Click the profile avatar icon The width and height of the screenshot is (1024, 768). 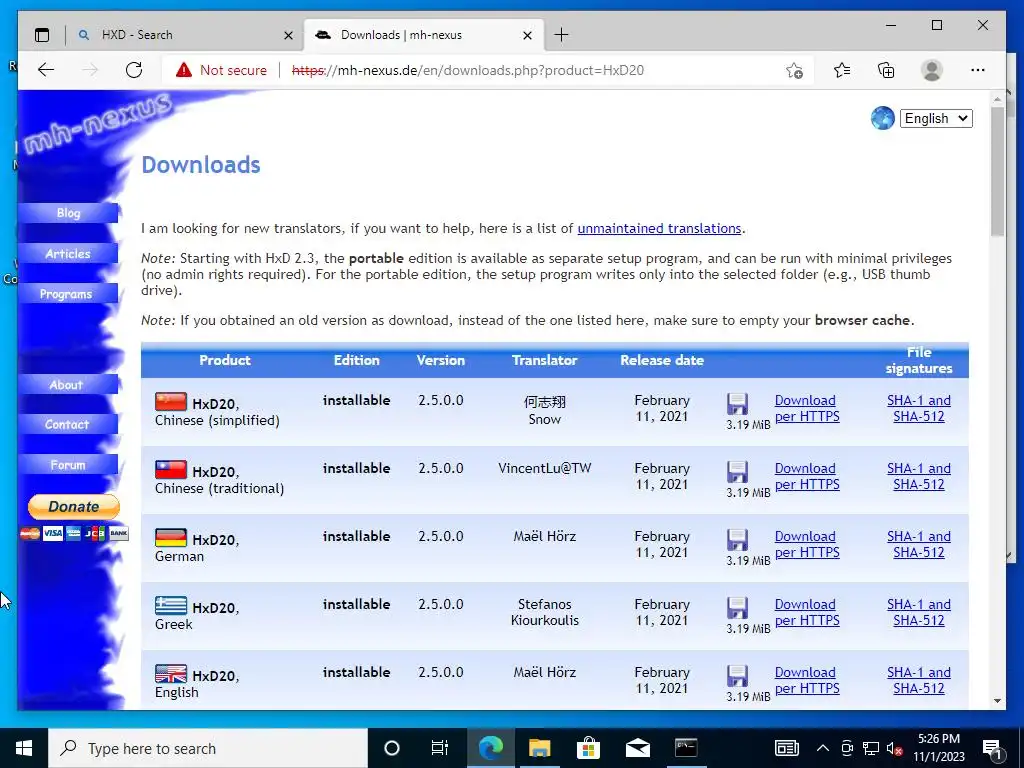point(932,70)
